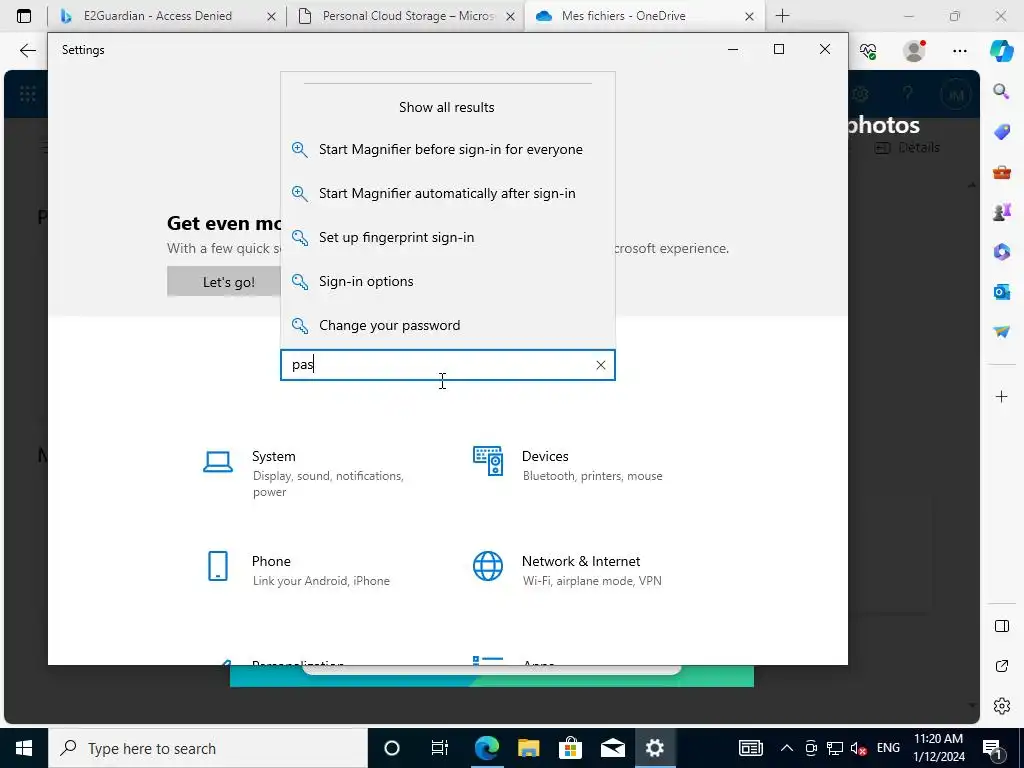The height and width of the screenshot is (768, 1024).
Task: Add a site to Edge sidebar
Action: tap(1001, 396)
